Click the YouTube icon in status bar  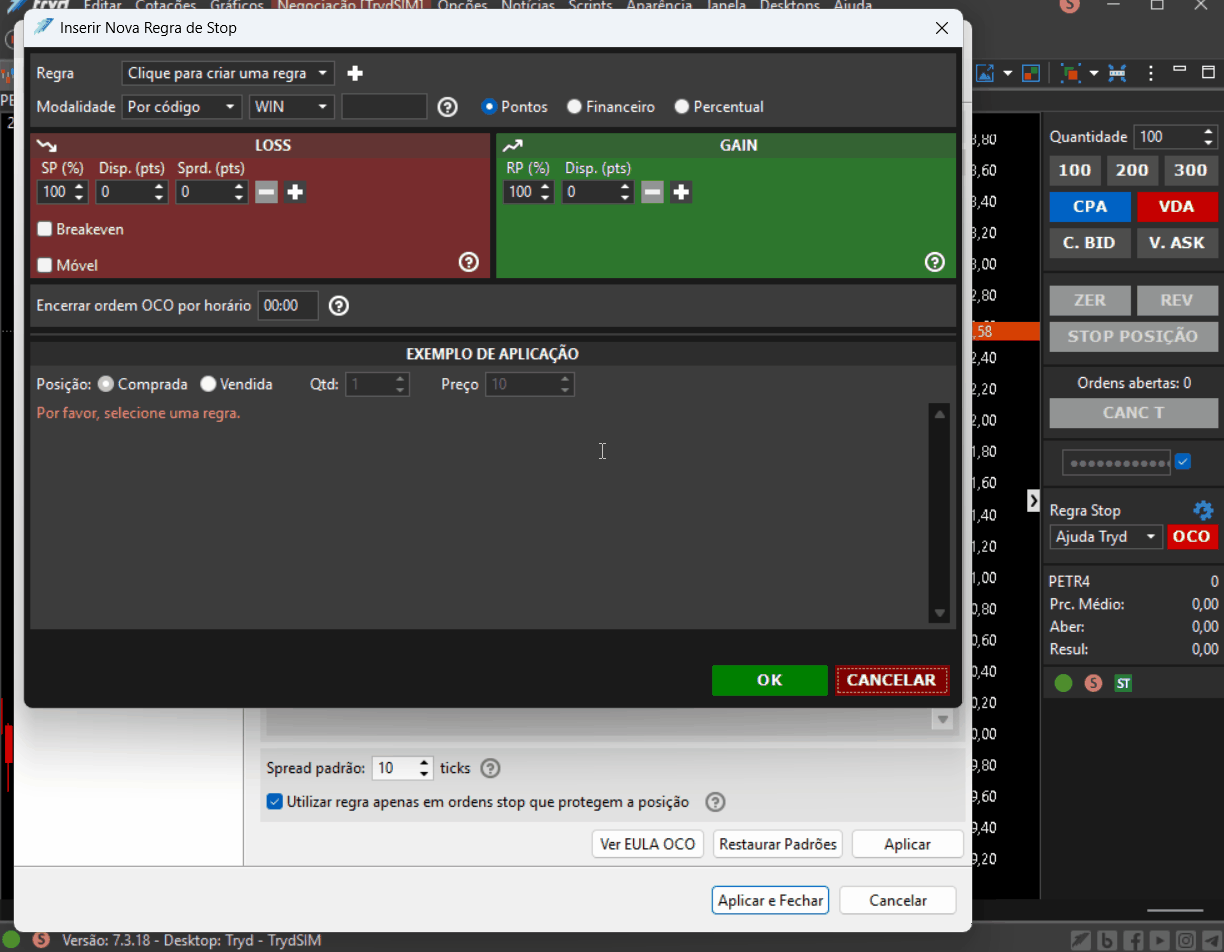click(1159, 940)
